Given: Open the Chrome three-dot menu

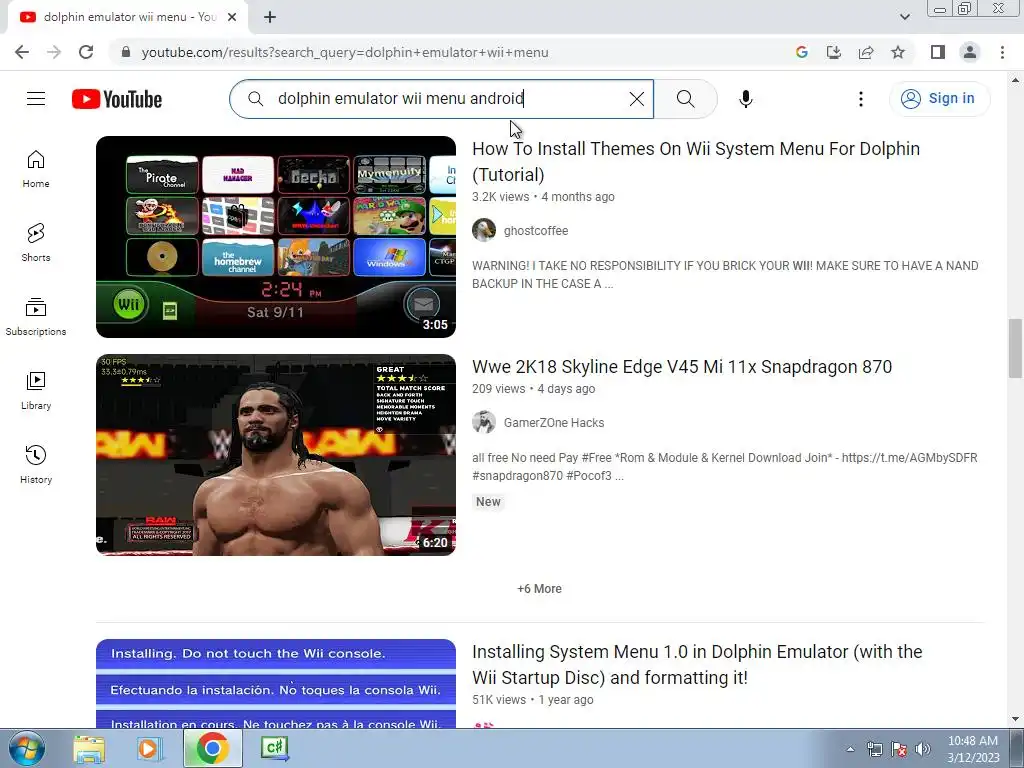Looking at the screenshot, I should 1002,52.
